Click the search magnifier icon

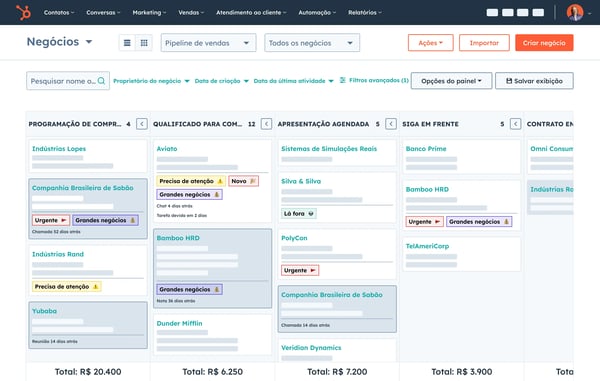pos(101,81)
